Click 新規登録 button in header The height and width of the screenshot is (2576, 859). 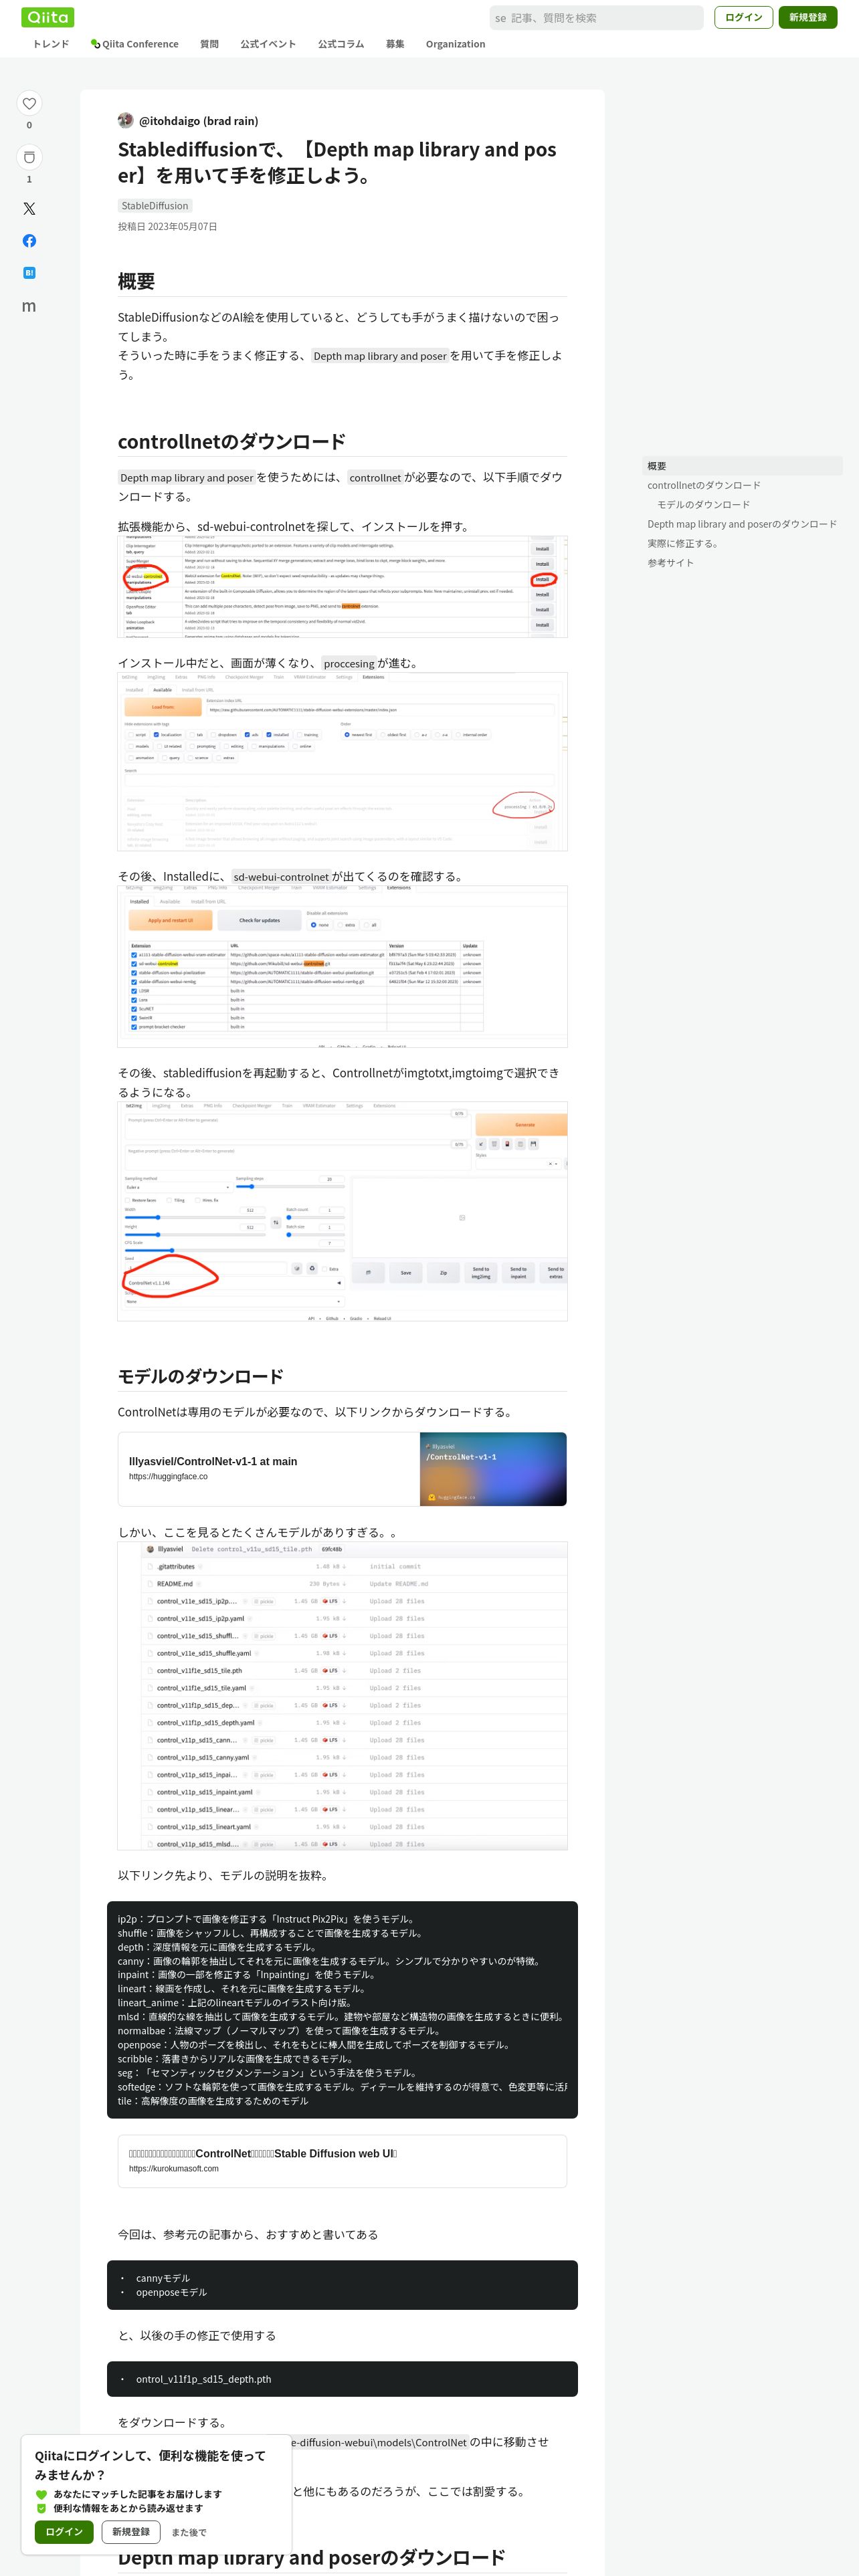click(808, 17)
